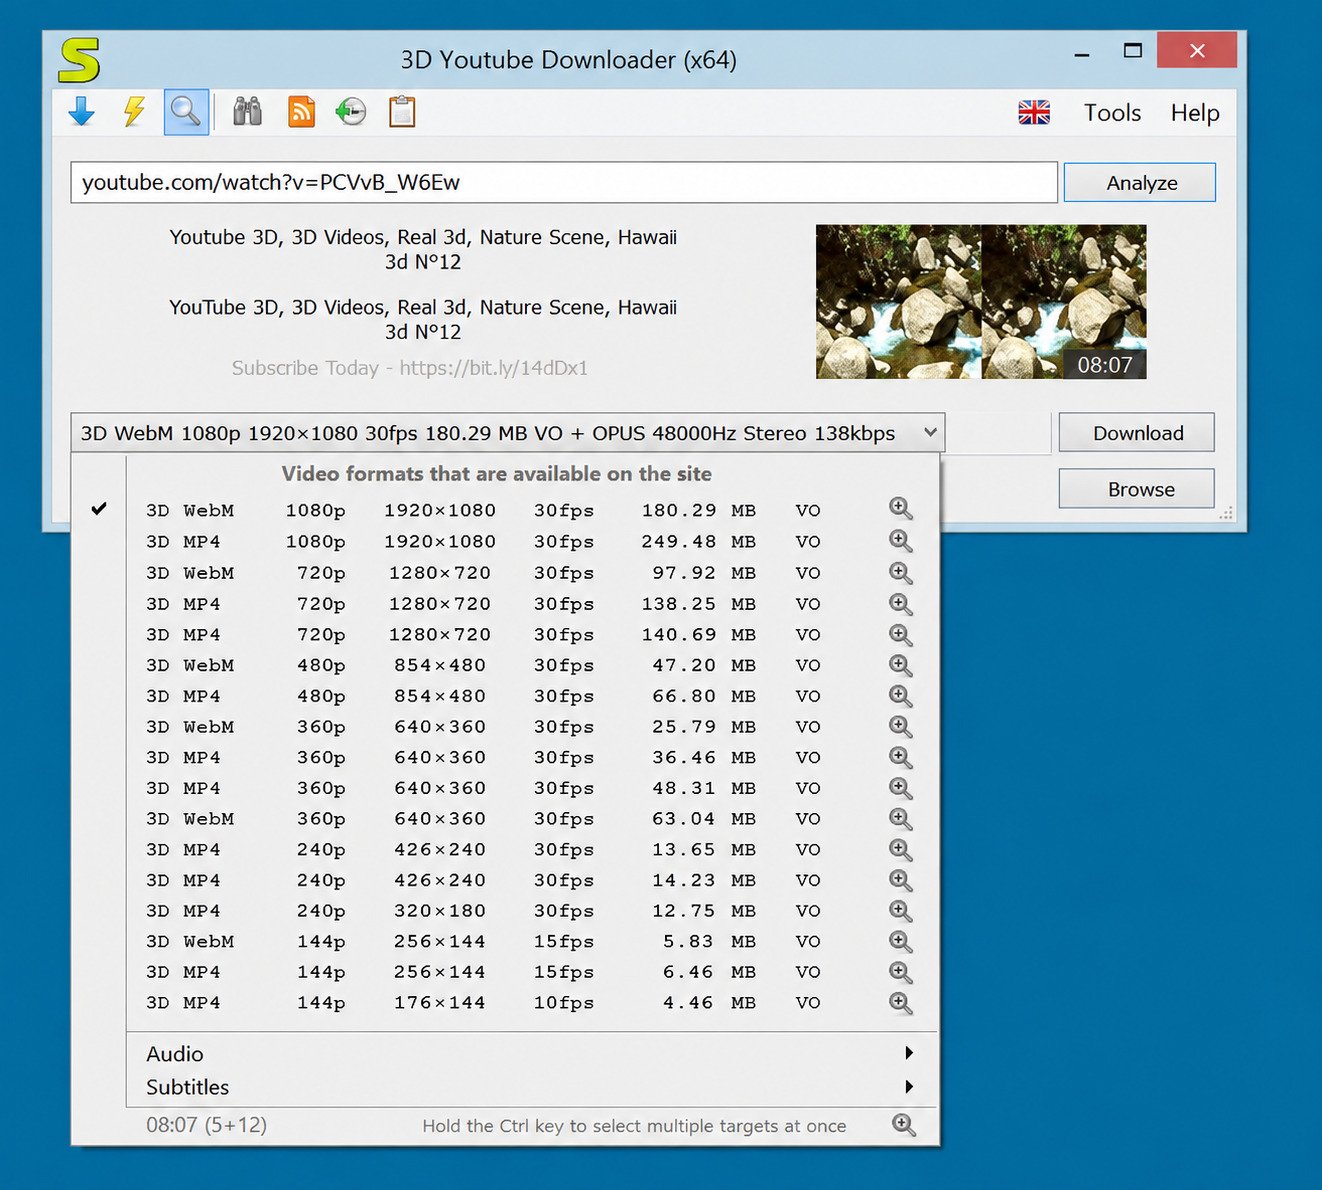The image size is (1322, 1190).
Task: Preview 3D MP4 240p 13.65 MB magnifier
Action: click(901, 850)
